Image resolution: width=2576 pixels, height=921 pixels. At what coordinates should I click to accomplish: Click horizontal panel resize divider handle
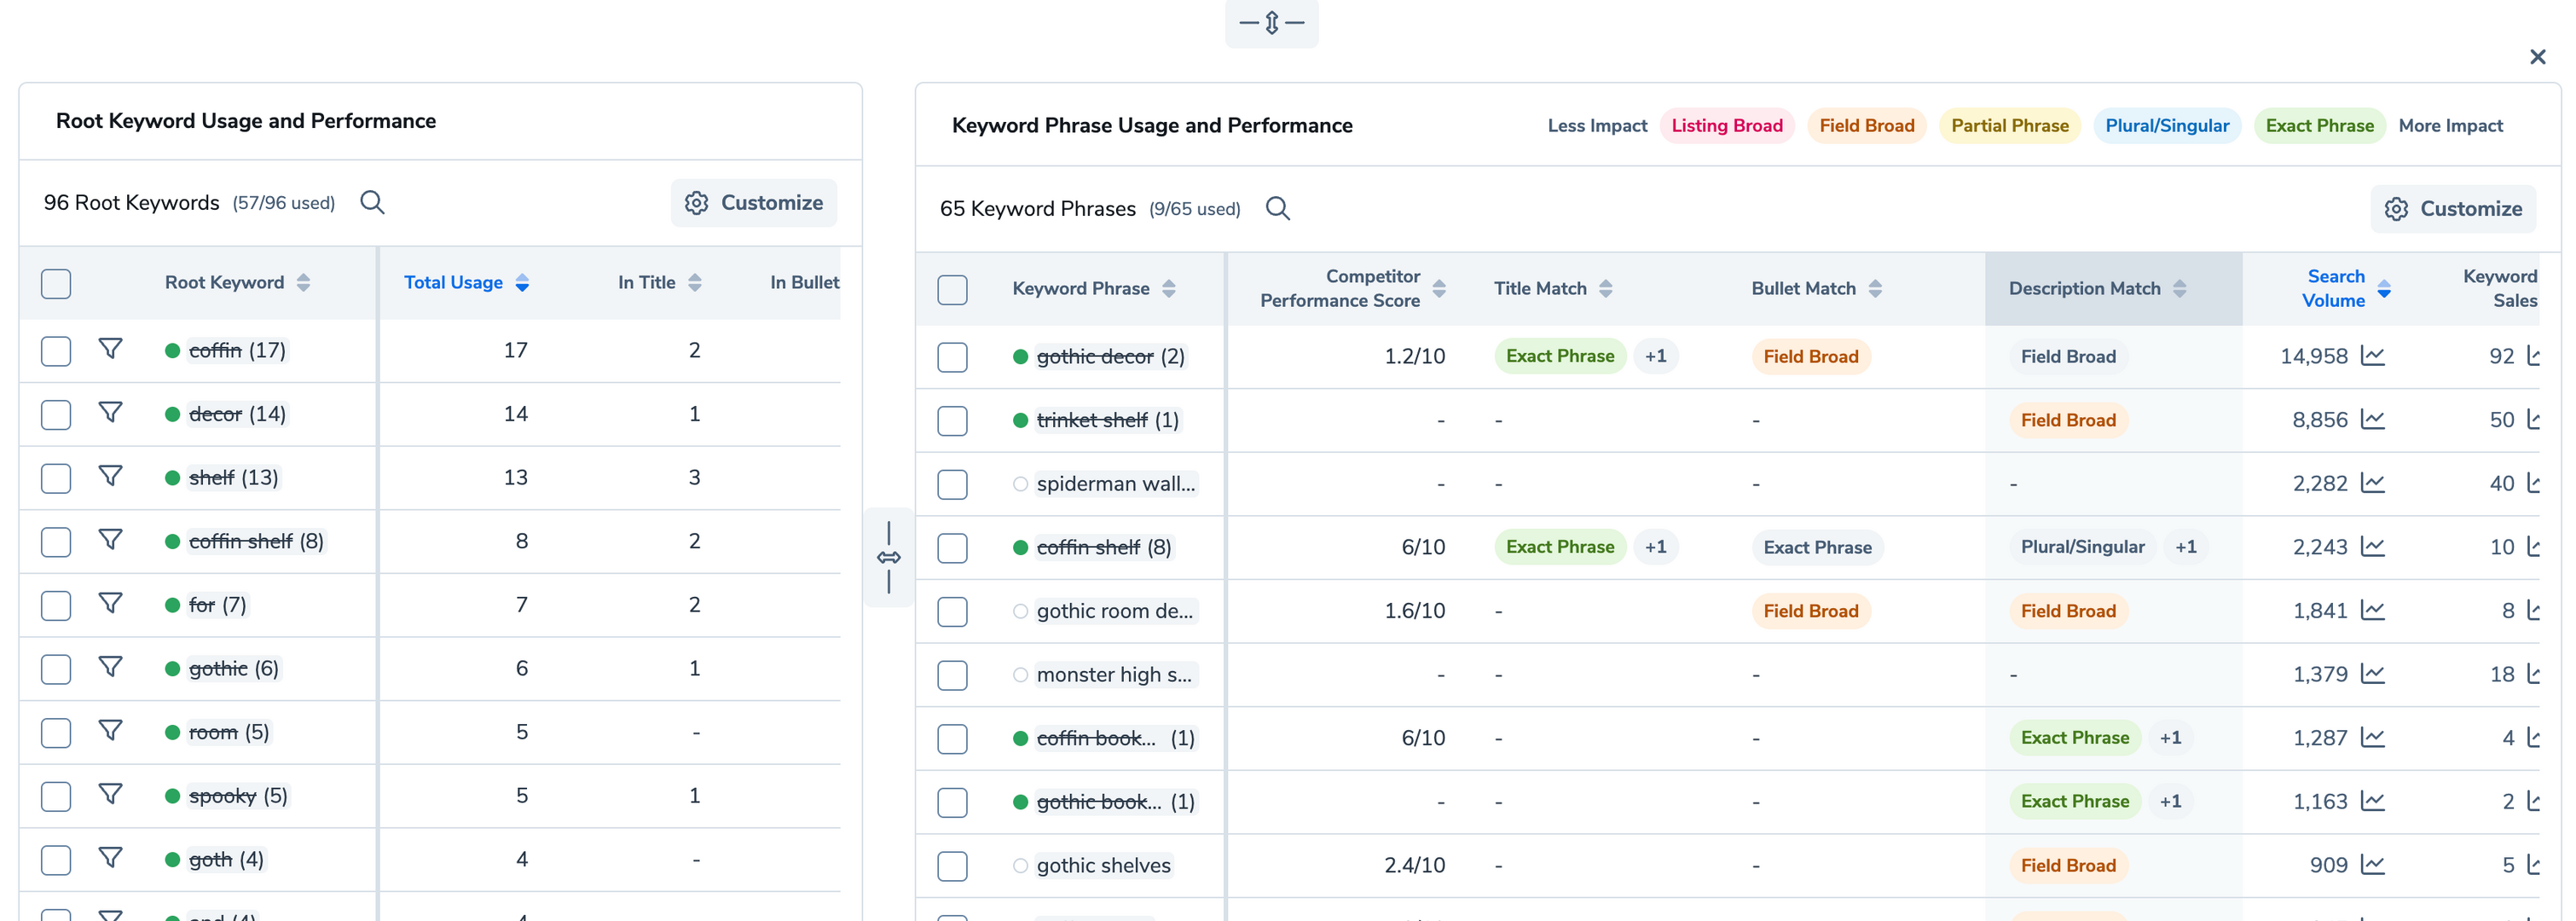point(888,557)
